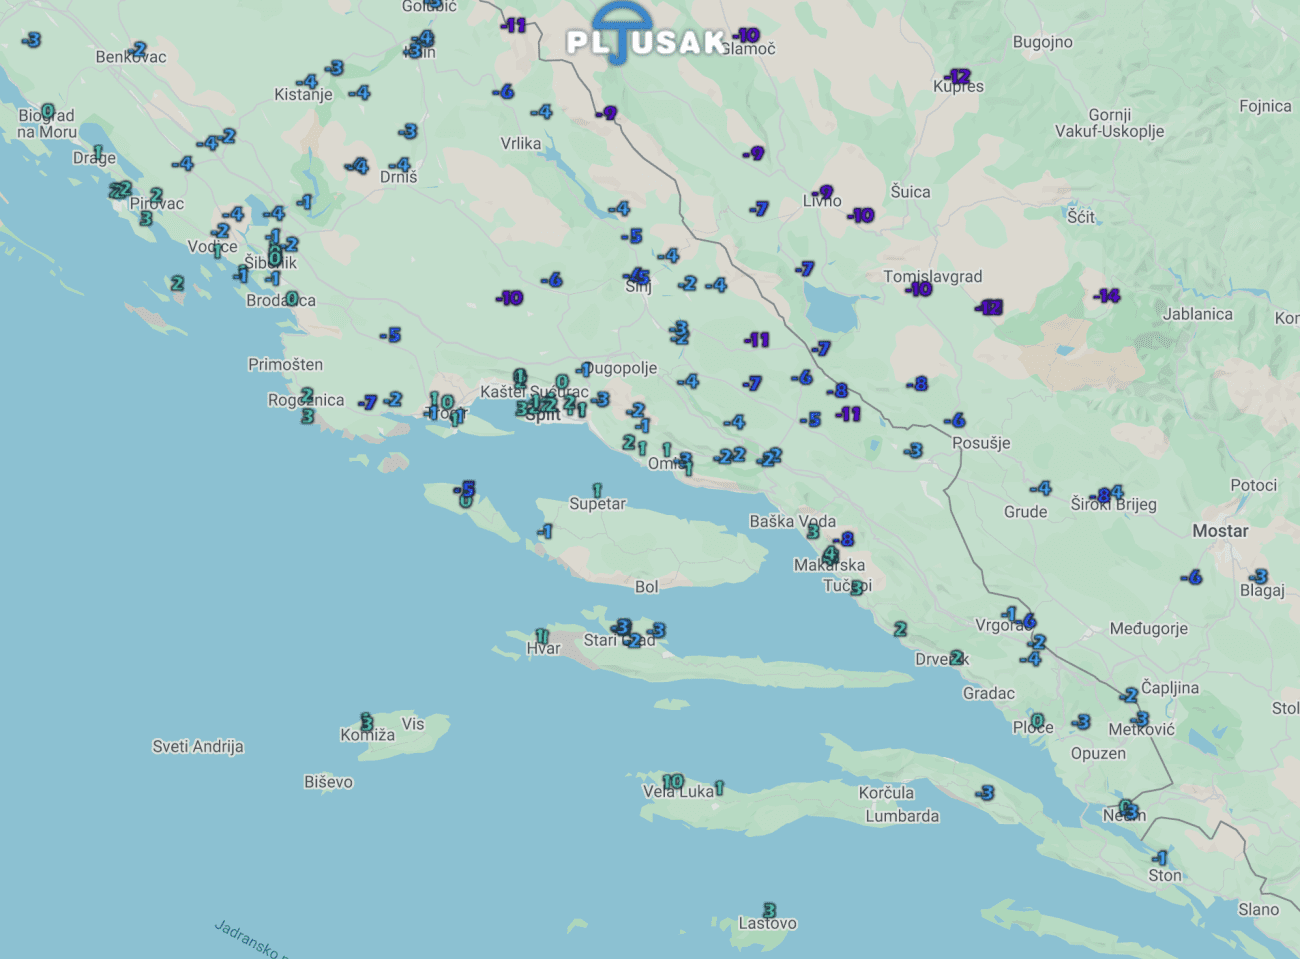Select the -10 marker beside Glamoč

(747, 36)
